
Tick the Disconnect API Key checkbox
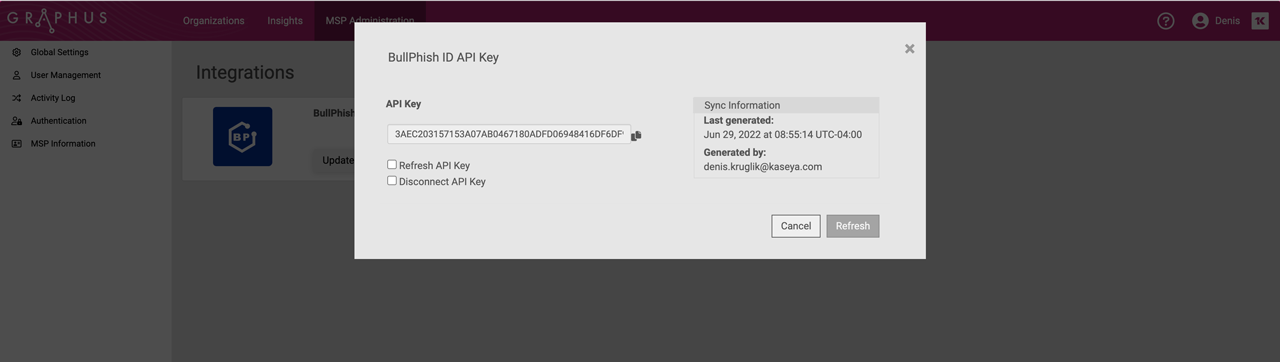[392, 181]
